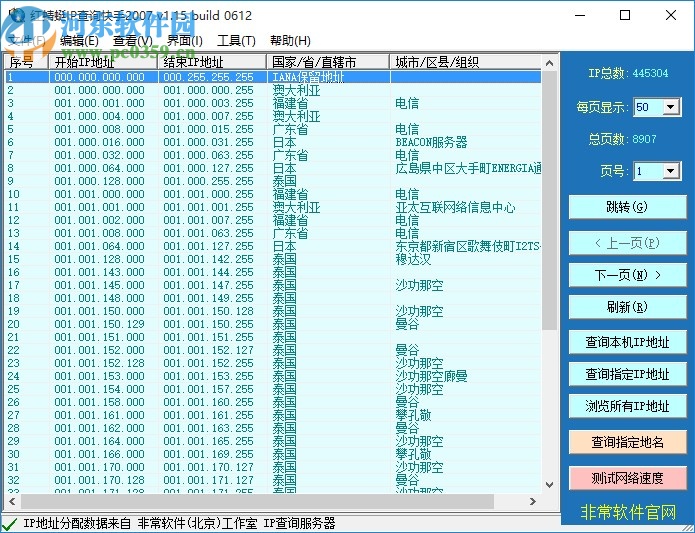Click the orange 查询指定地名 button
This screenshot has width=695, height=533.
click(x=627, y=442)
